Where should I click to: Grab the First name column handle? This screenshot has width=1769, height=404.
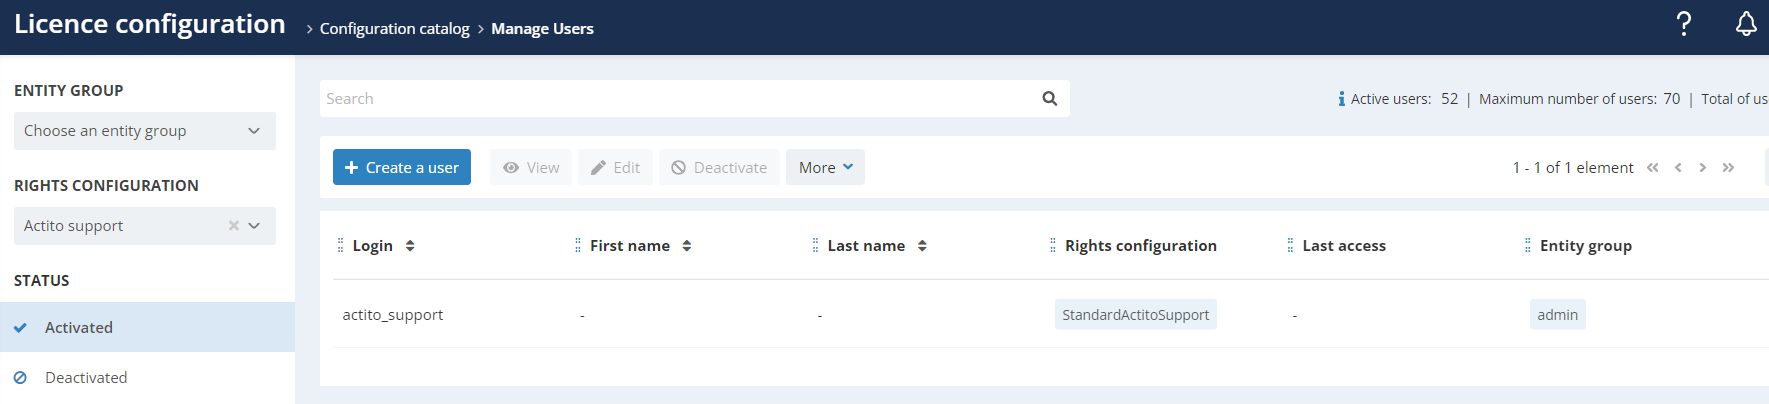[x=577, y=246]
